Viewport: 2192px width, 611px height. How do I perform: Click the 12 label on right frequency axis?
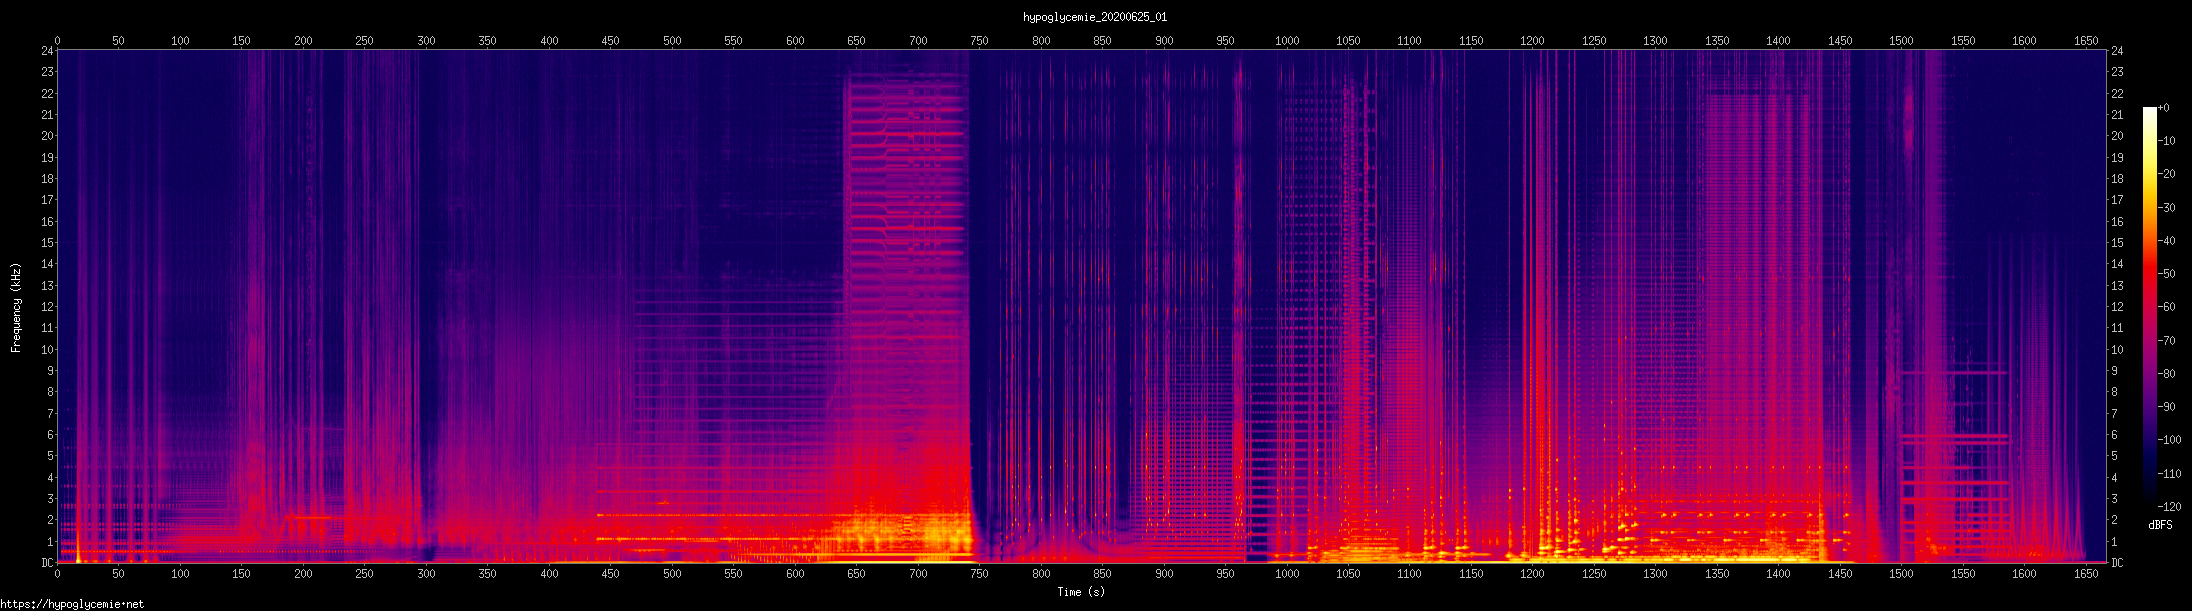pos(2117,307)
